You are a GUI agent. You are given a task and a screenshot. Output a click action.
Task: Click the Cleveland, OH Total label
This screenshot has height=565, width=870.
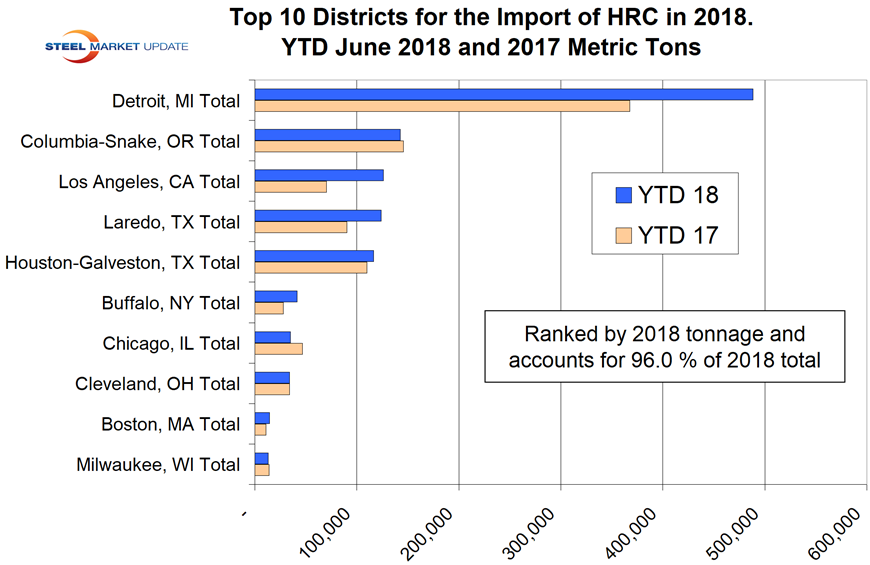click(x=158, y=384)
